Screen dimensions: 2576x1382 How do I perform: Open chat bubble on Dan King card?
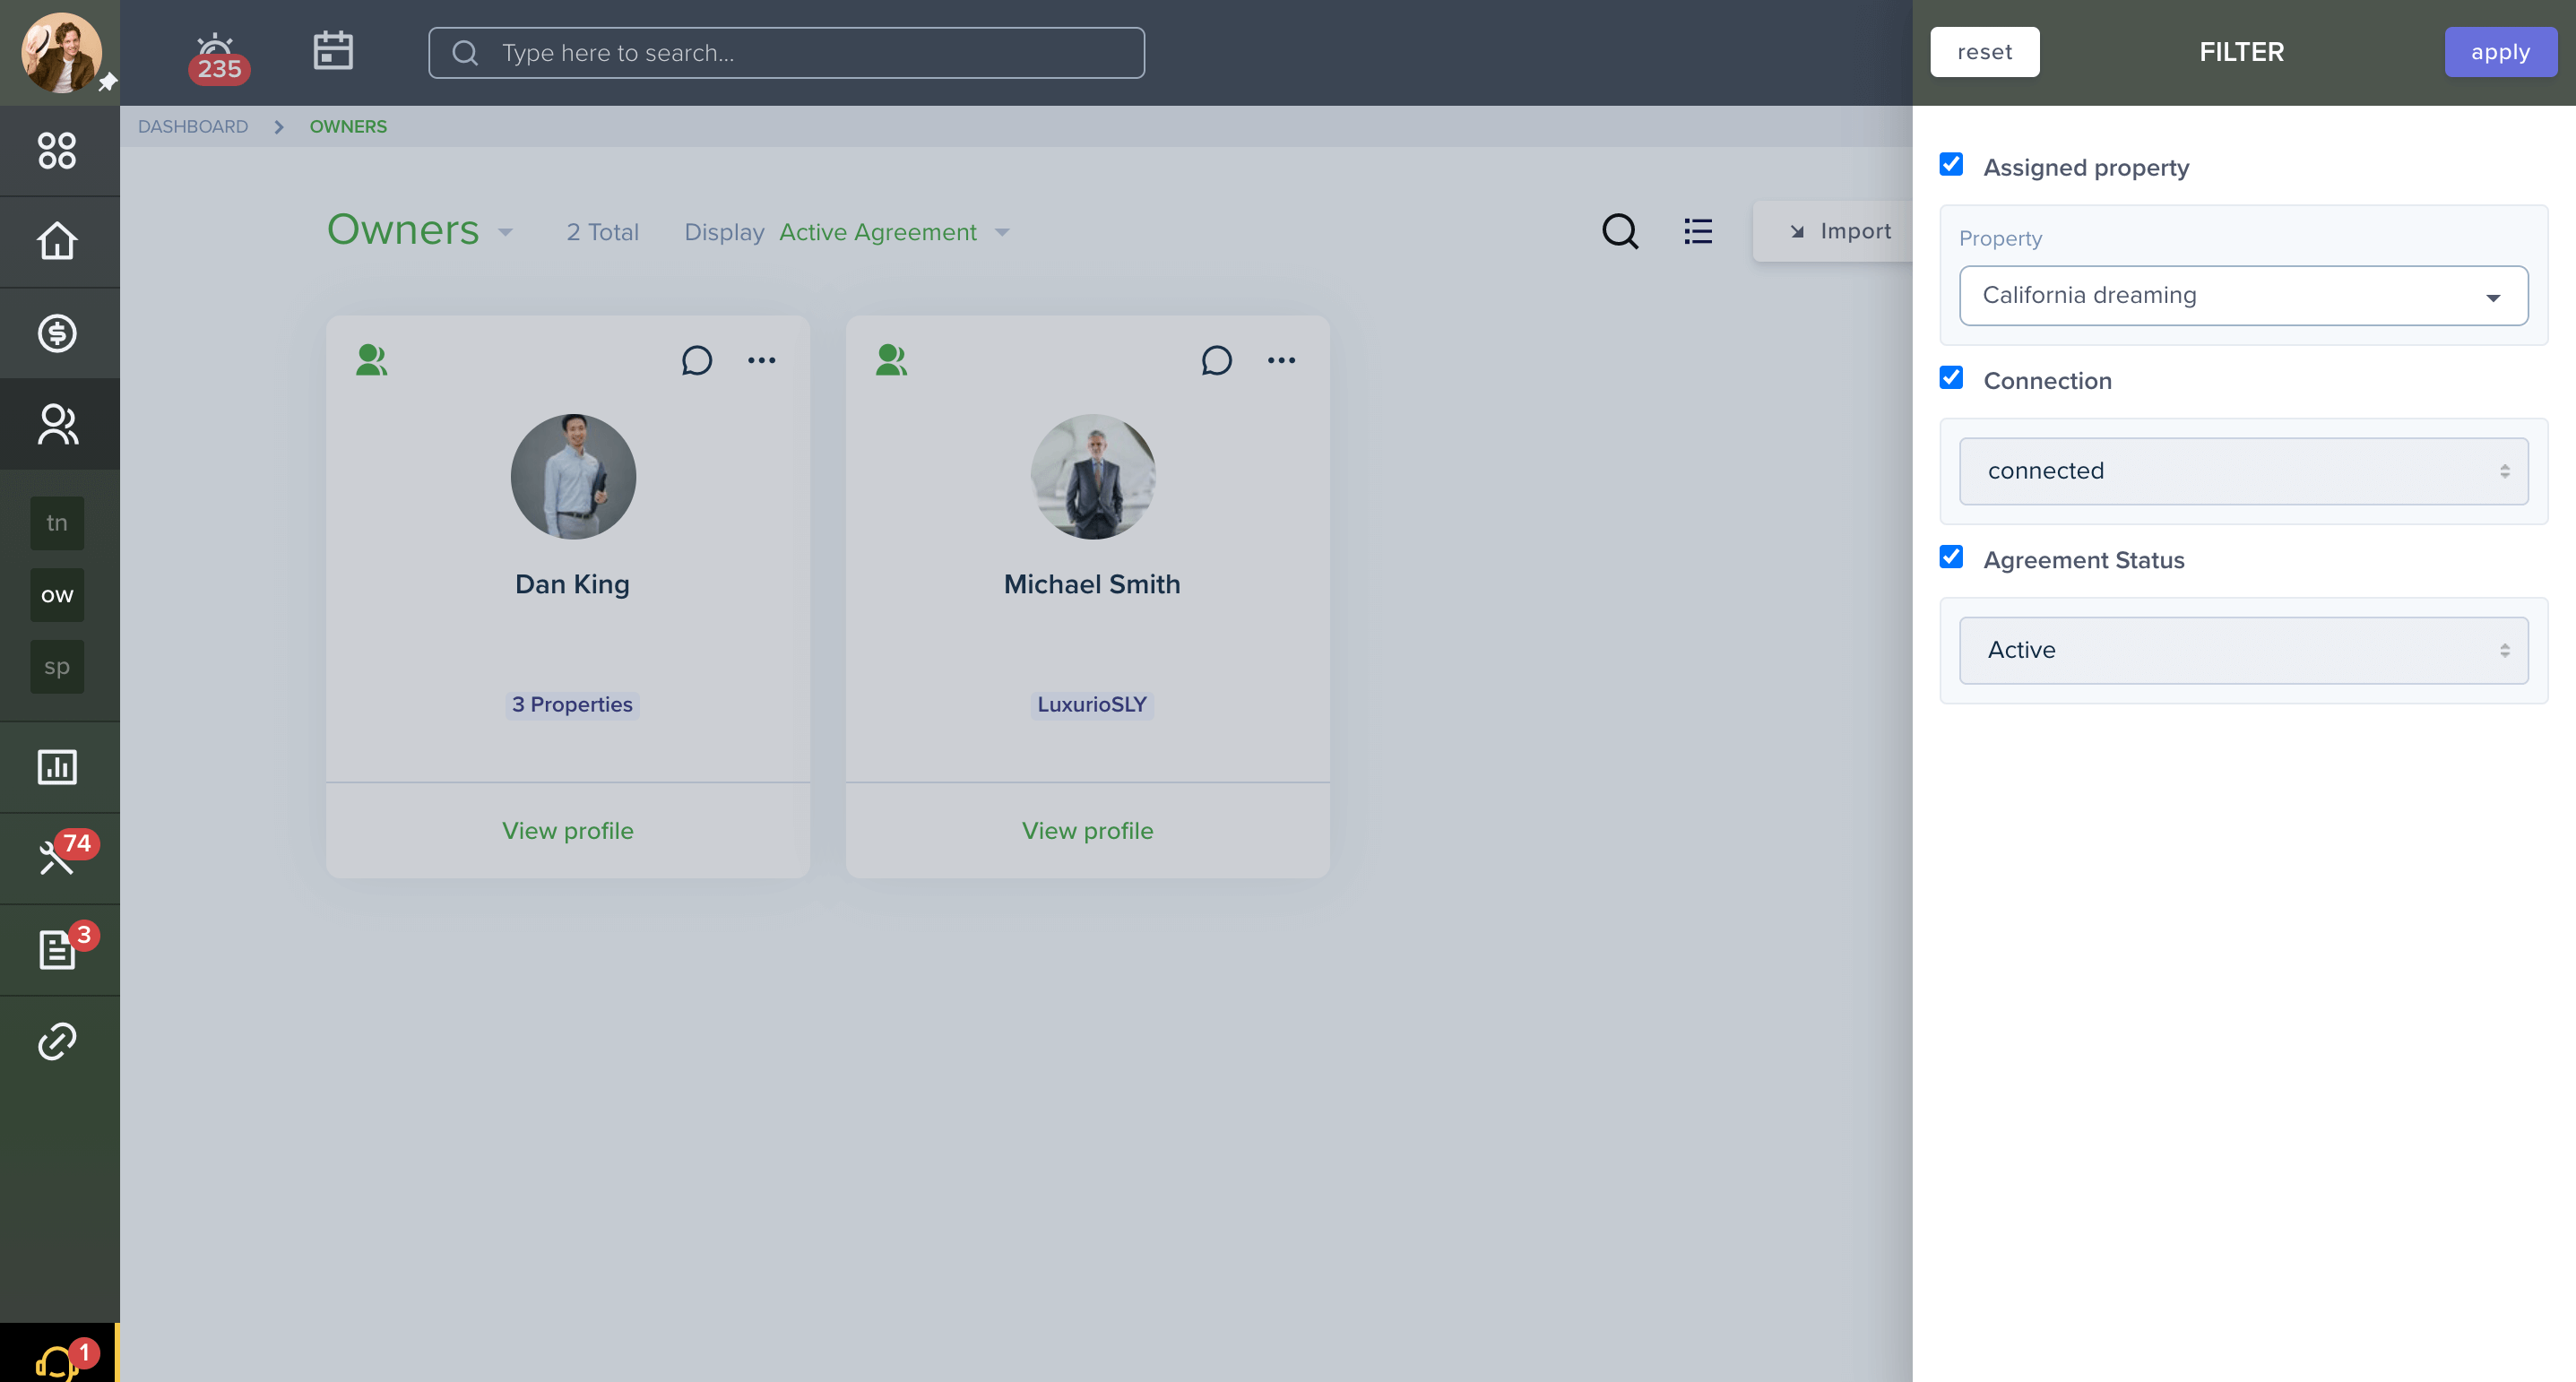point(697,360)
